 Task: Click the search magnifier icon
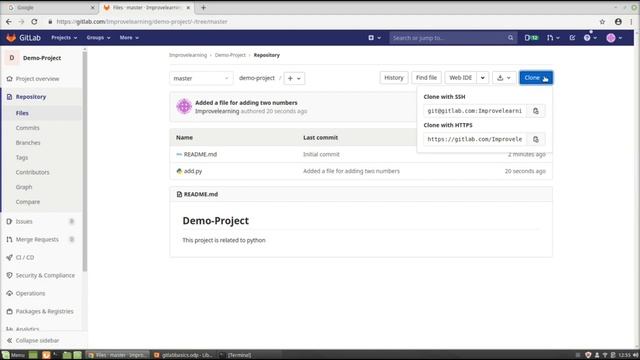click(510, 38)
